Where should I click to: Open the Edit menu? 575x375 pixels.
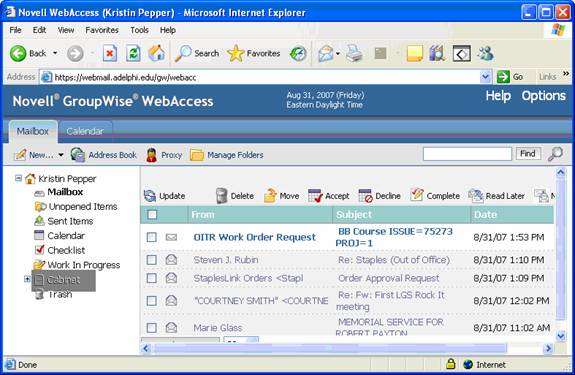coord(39,30)
